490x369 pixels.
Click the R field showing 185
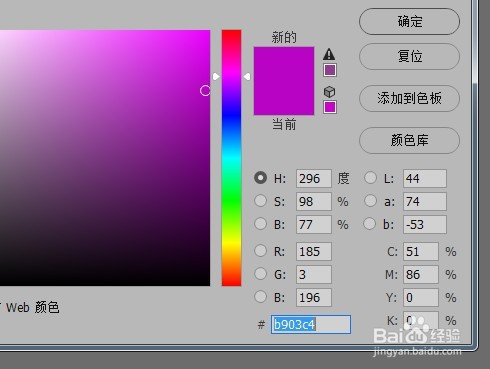pos(314,251)
